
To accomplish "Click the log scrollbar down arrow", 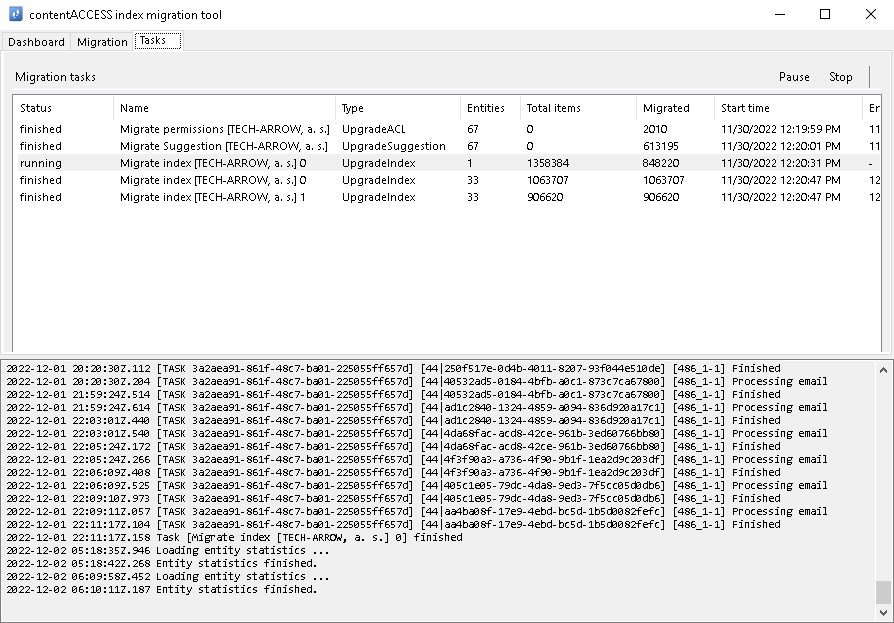I will click(883, 613).
